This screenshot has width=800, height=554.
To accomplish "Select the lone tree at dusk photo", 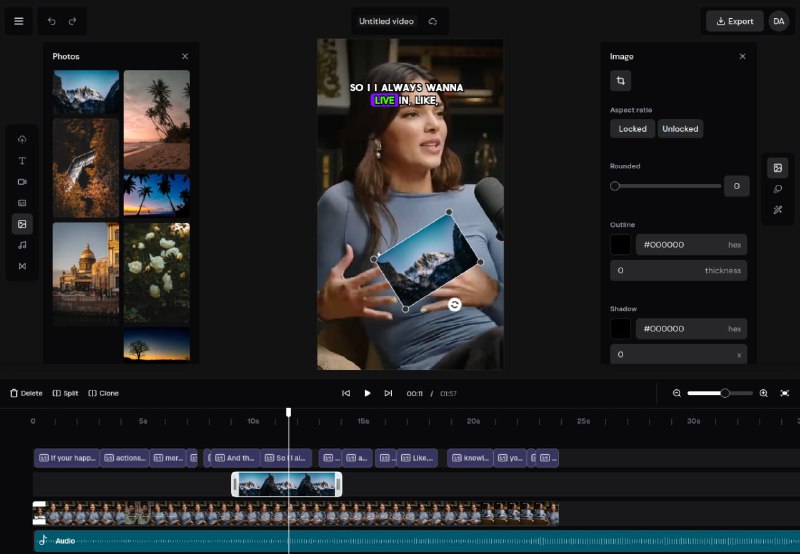I will point(157,345).
